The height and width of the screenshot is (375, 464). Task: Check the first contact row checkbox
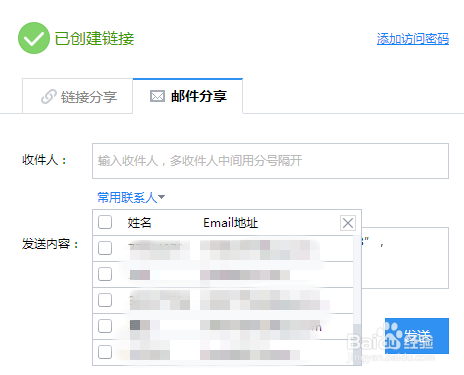pos(105,248)
